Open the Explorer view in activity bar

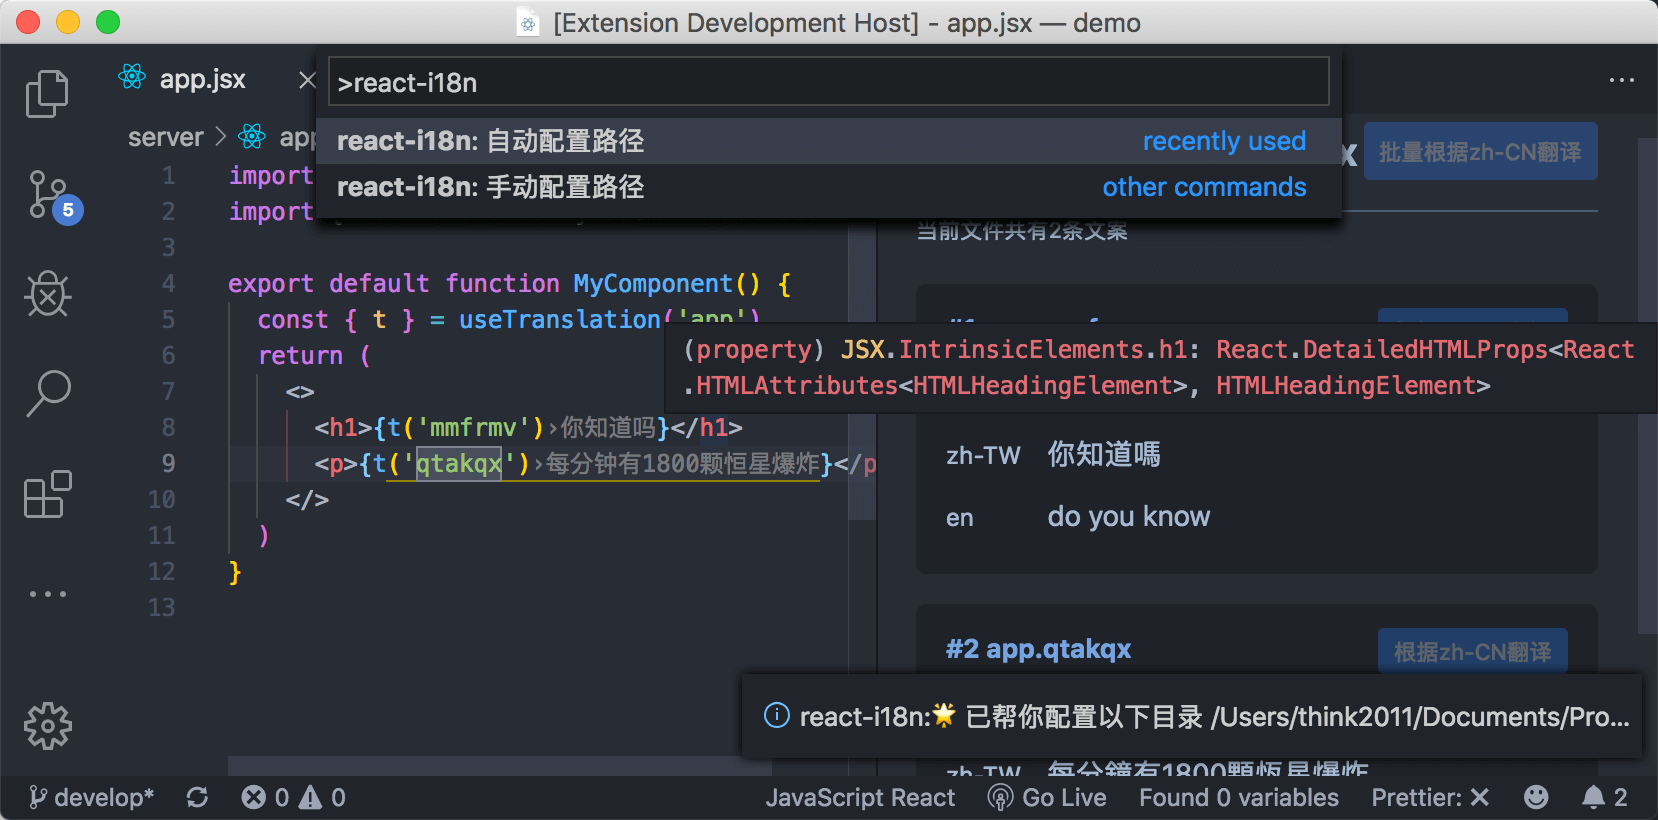pyautogui.click(x=47, y=94)
